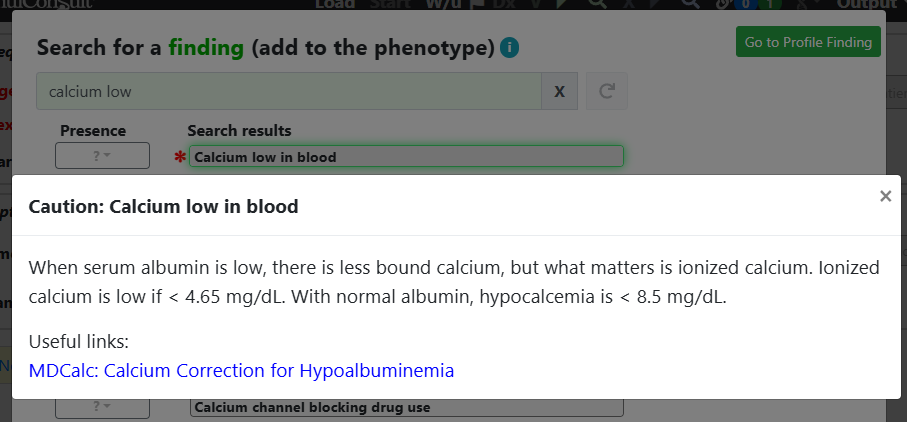
Task: Click the info icon beside the heading
Action: [x=510, y=47]
